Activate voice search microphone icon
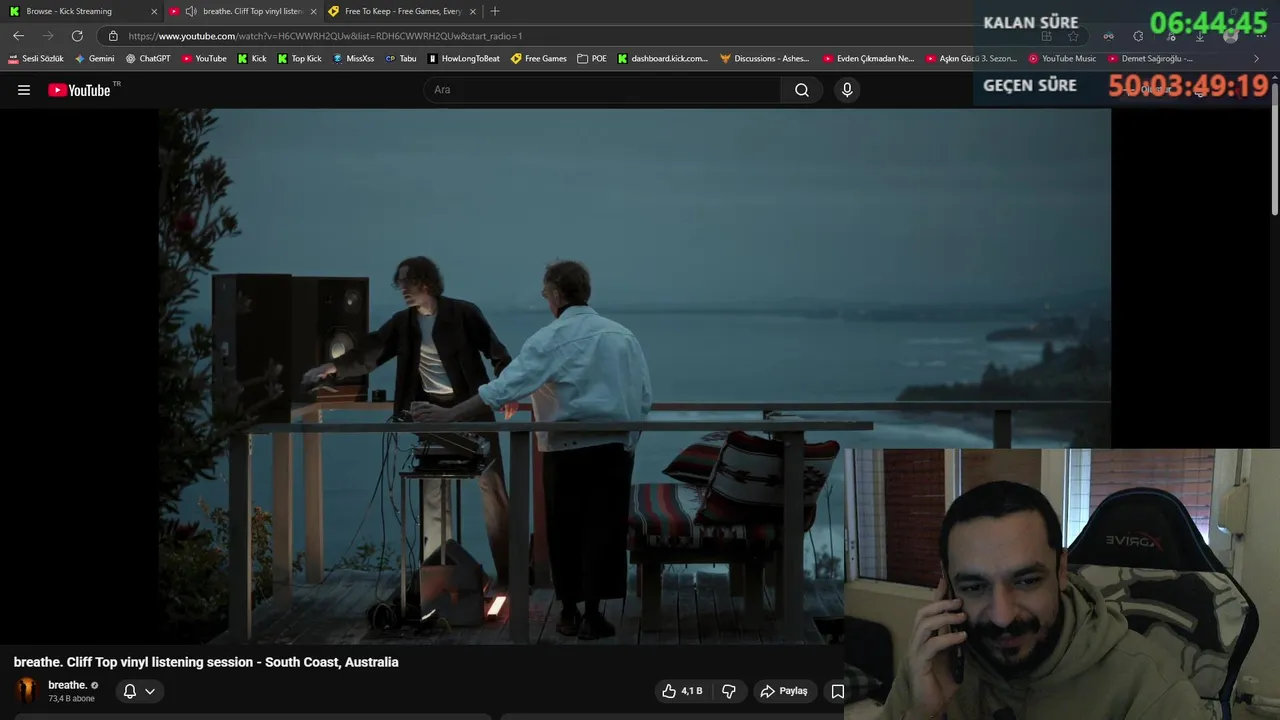The height and width of the screenshot is (720, 1280). pos(847,90)
